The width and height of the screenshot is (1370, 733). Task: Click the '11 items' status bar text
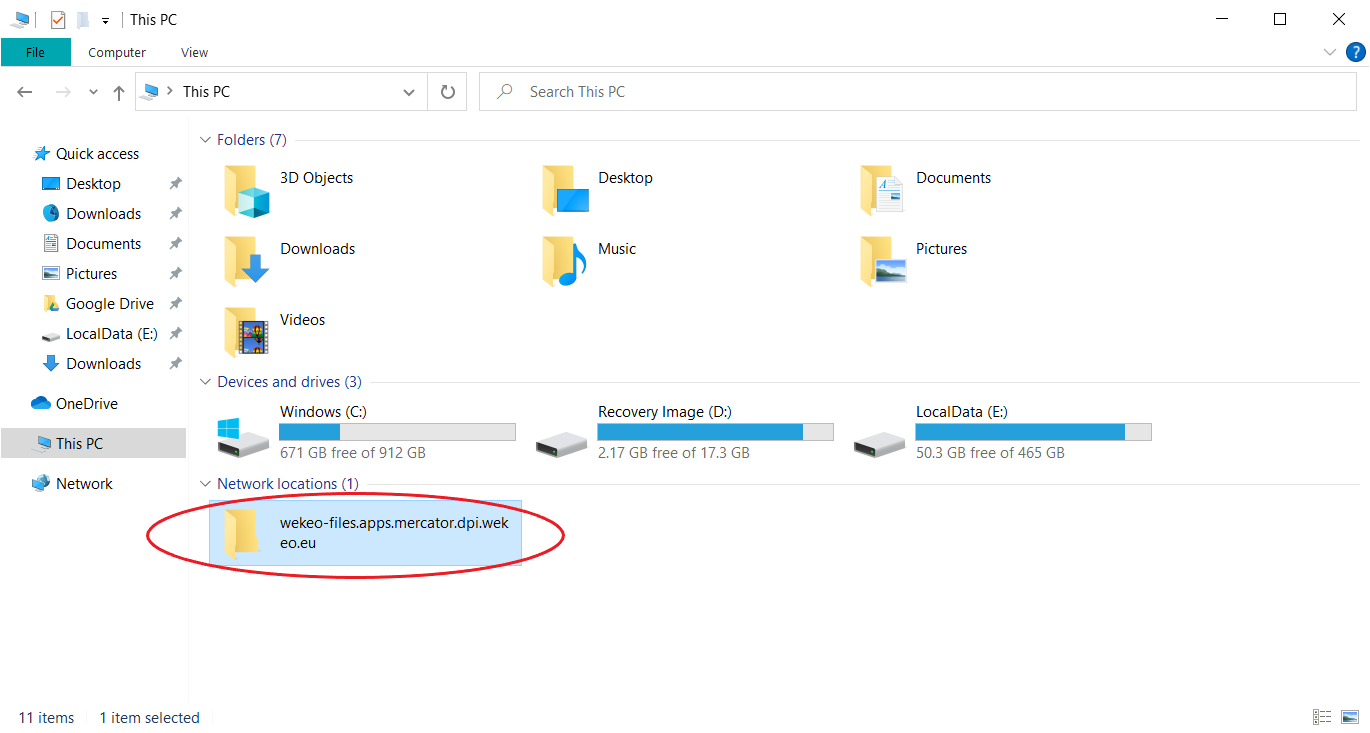47,718
